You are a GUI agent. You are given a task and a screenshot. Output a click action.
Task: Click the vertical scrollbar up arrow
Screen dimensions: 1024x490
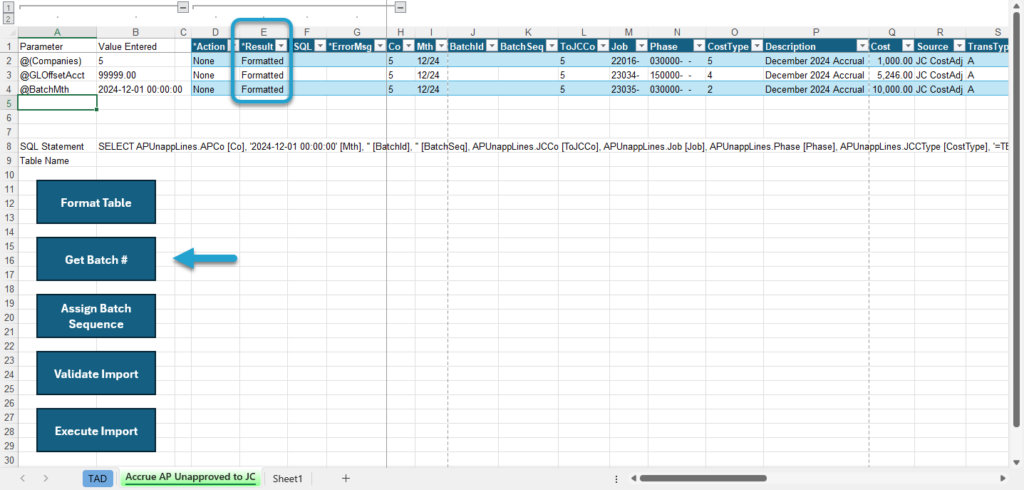point(1016,6)
